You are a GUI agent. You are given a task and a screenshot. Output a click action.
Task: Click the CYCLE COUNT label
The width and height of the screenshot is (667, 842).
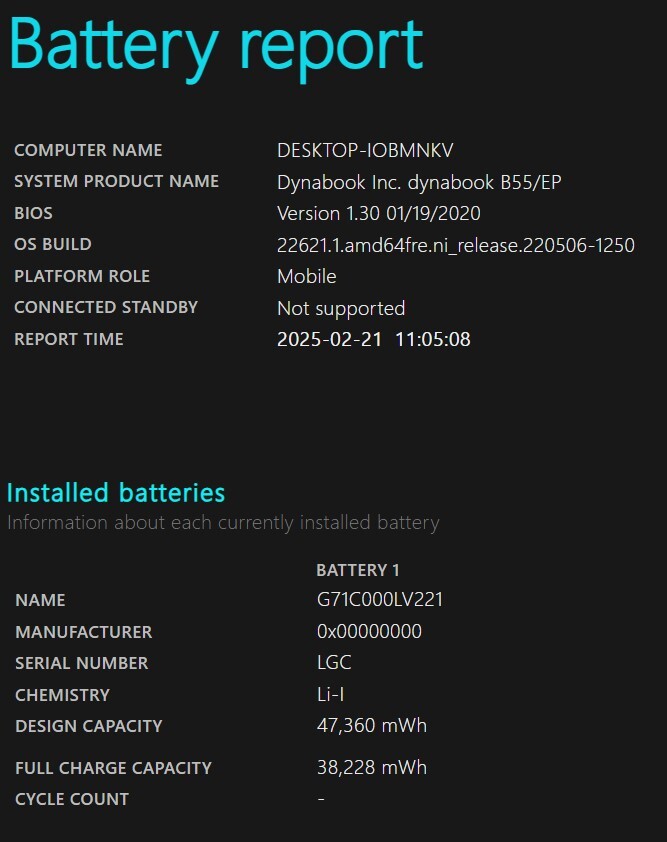[72, 800]
